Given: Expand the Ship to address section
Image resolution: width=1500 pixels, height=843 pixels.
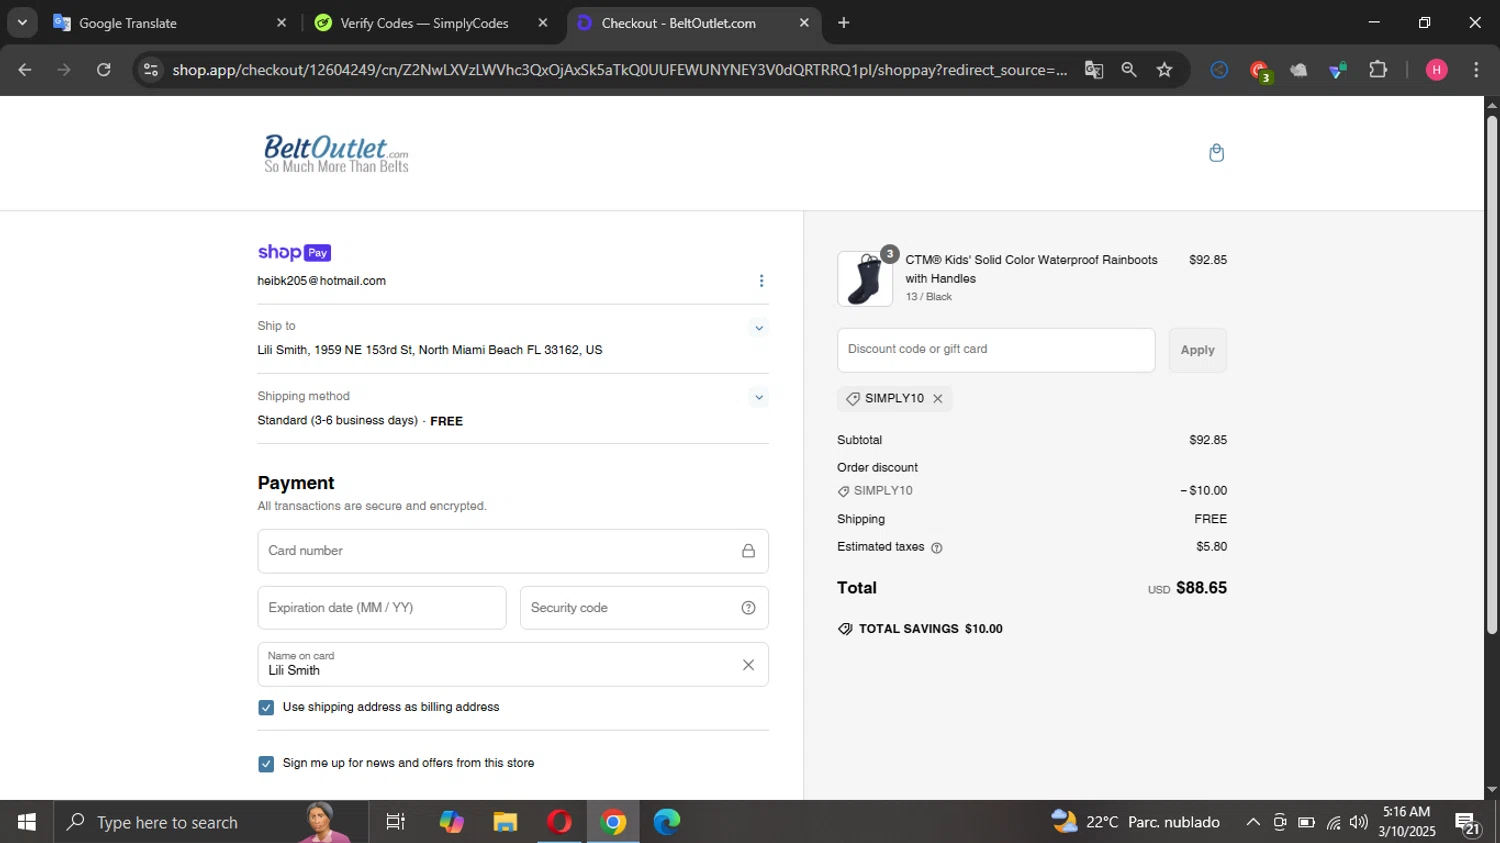Looking at the screenshot, I should 759,328.
